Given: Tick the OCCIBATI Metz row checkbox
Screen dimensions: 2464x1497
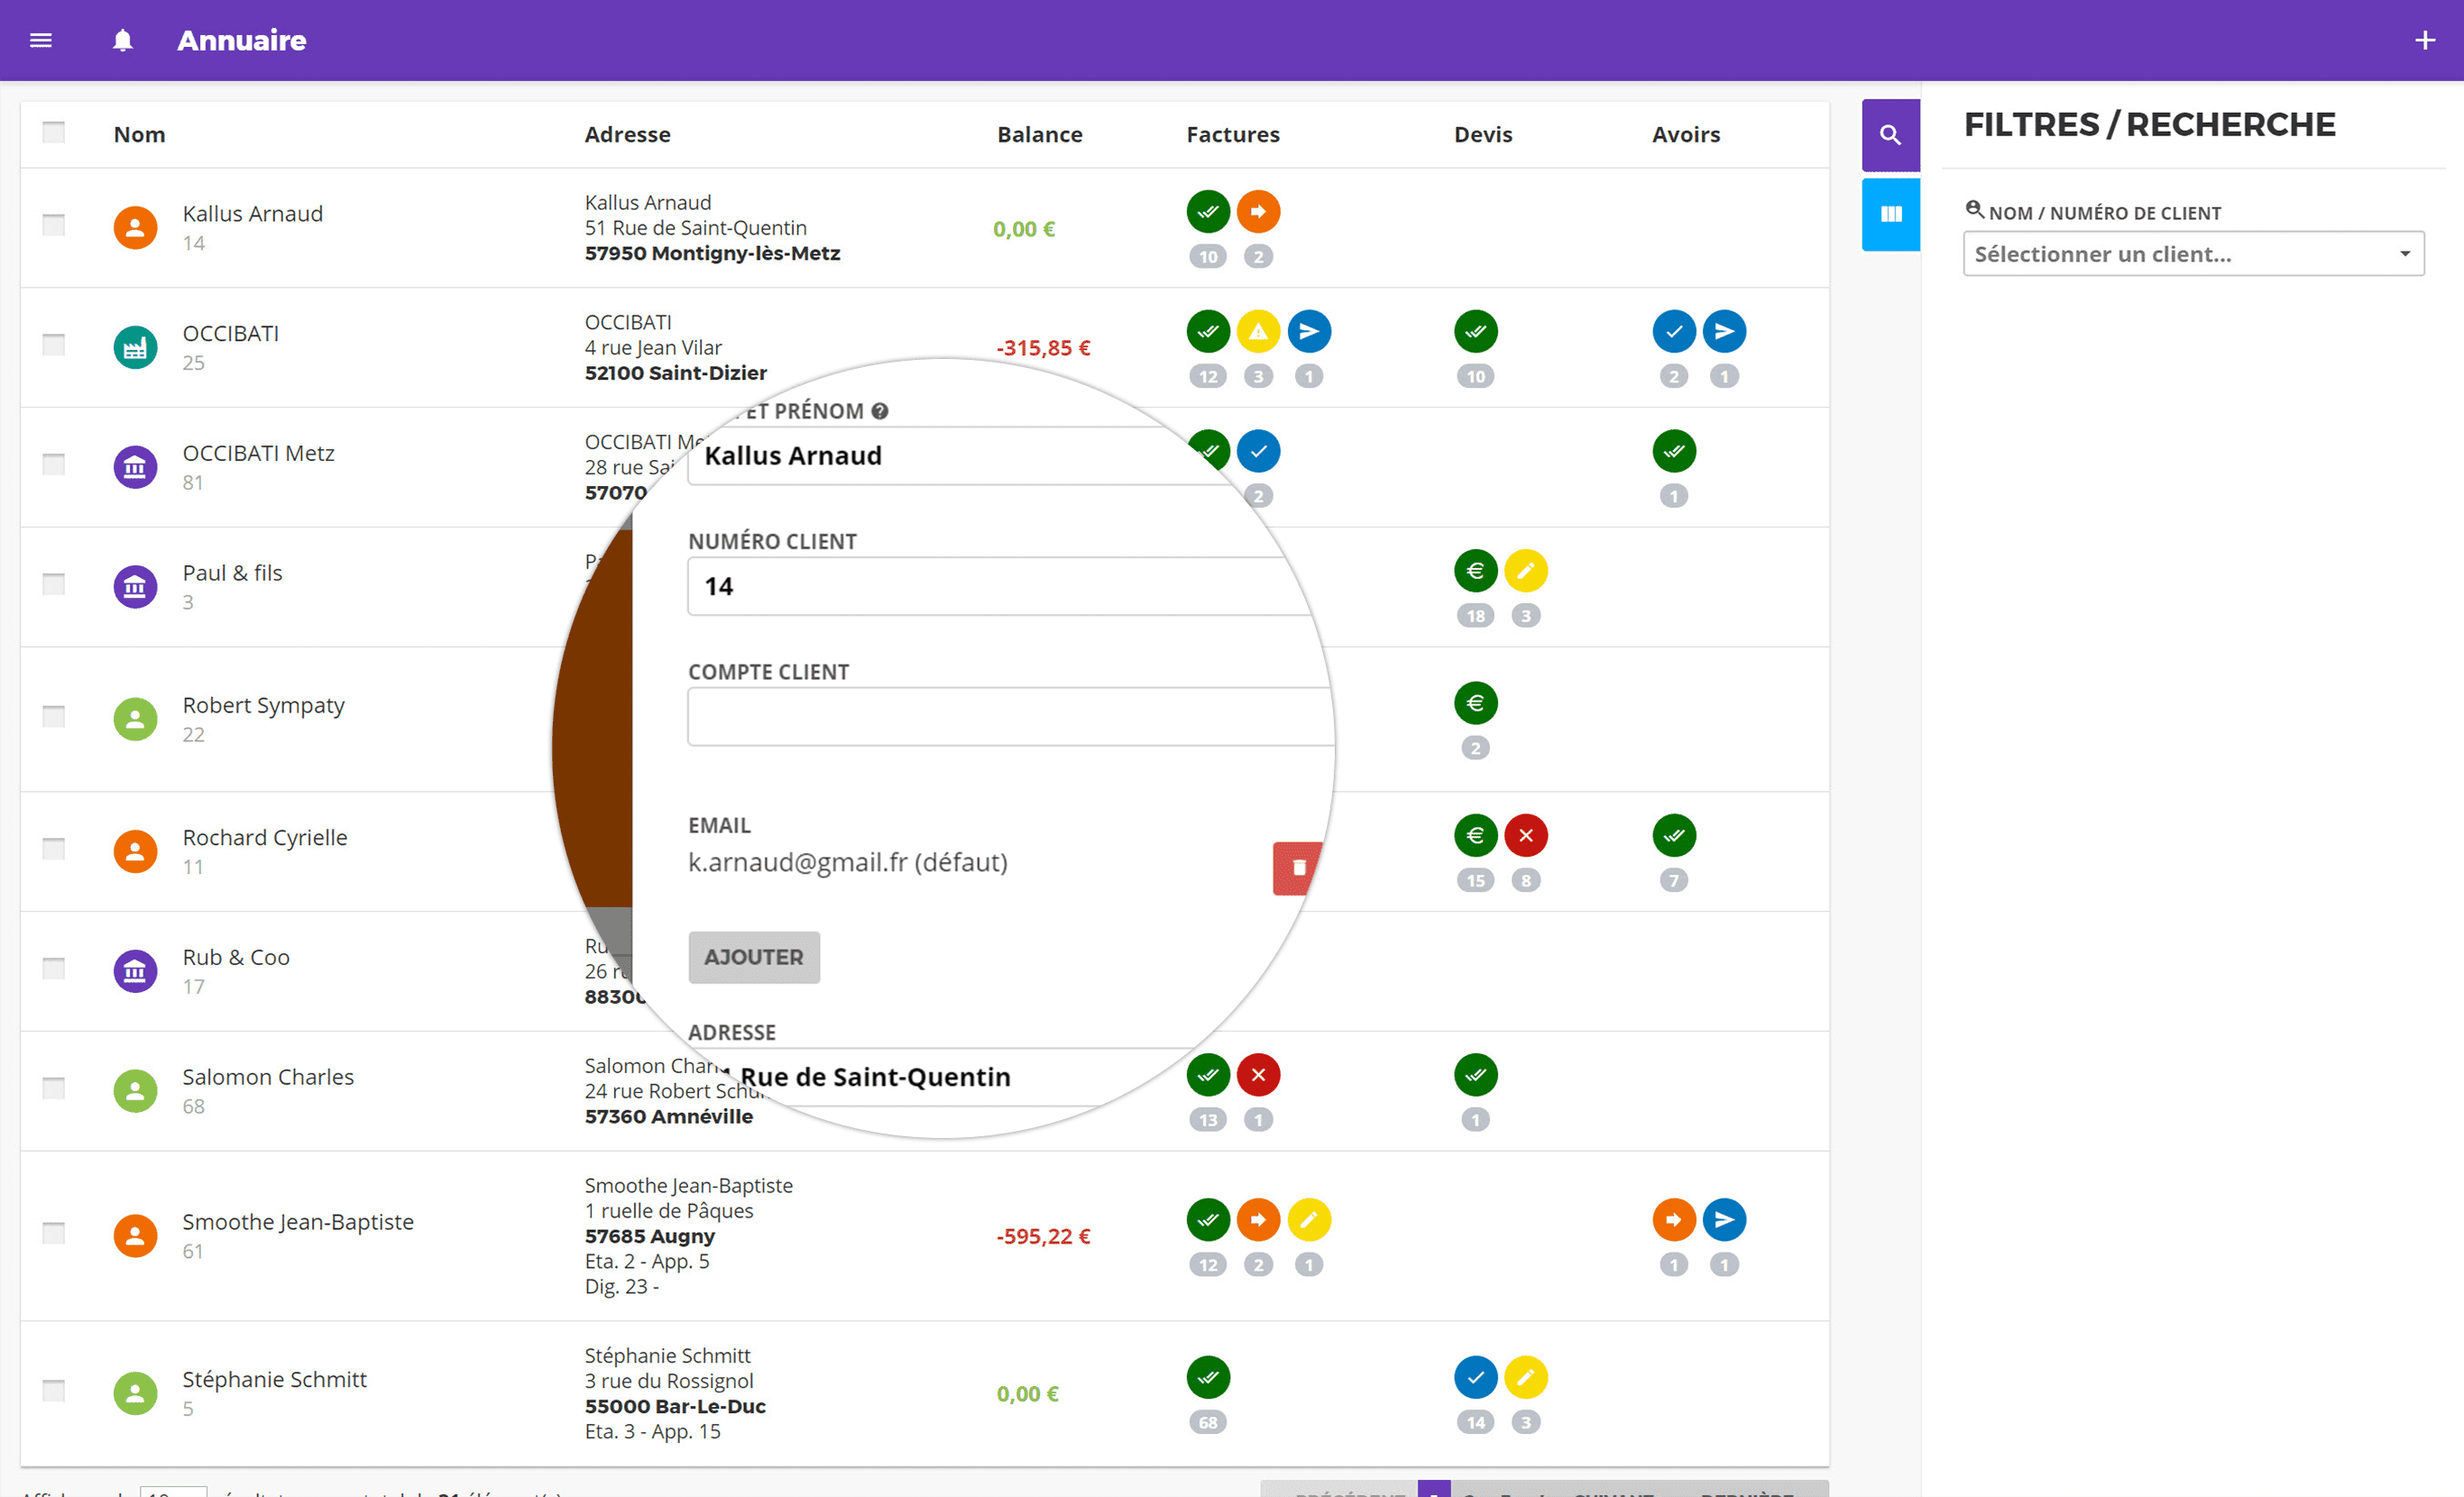Looking at the screenshot, I should (54, 464).
